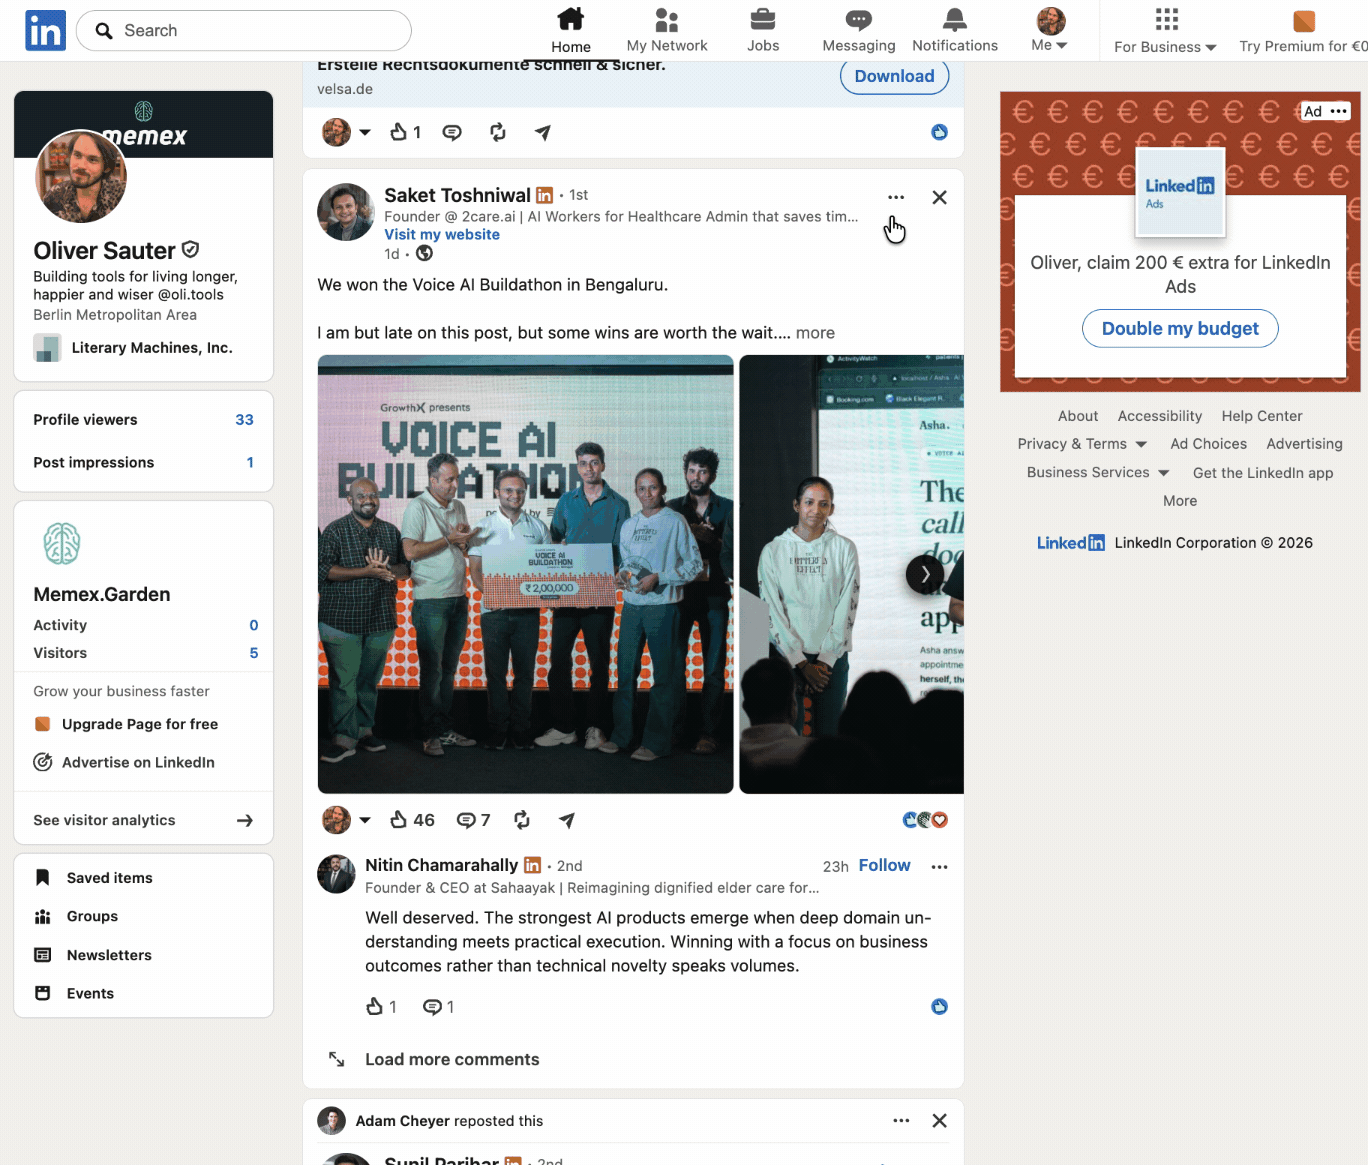Expand Business Services footer menu
Screen dimensions: 1368x1165
point(1098,472)
